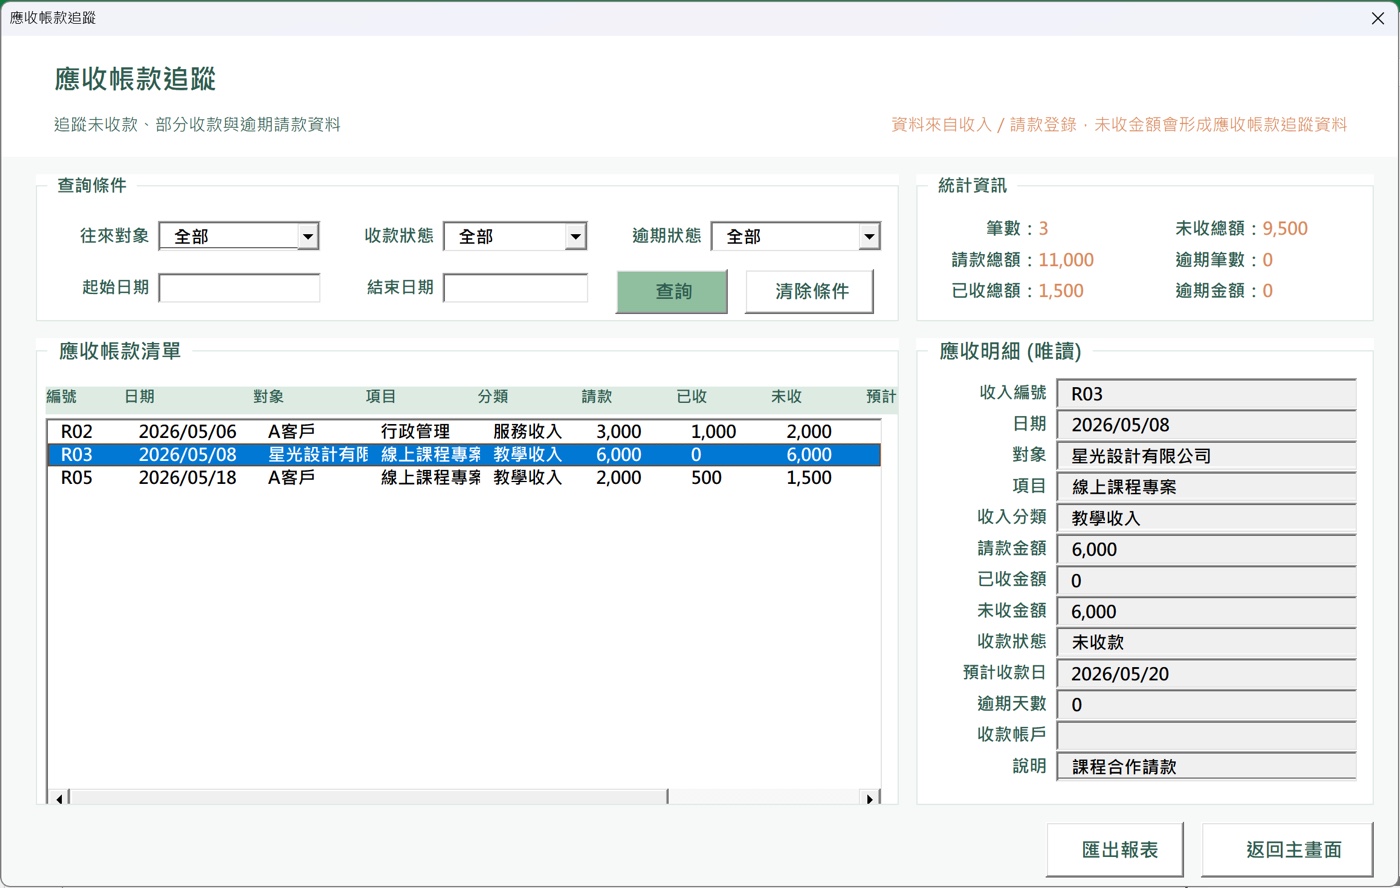Viewport: 1400px width, 888px height.
Task: Click the 說明 field 課程合作請款
Action: click(x=1206, y=767)
